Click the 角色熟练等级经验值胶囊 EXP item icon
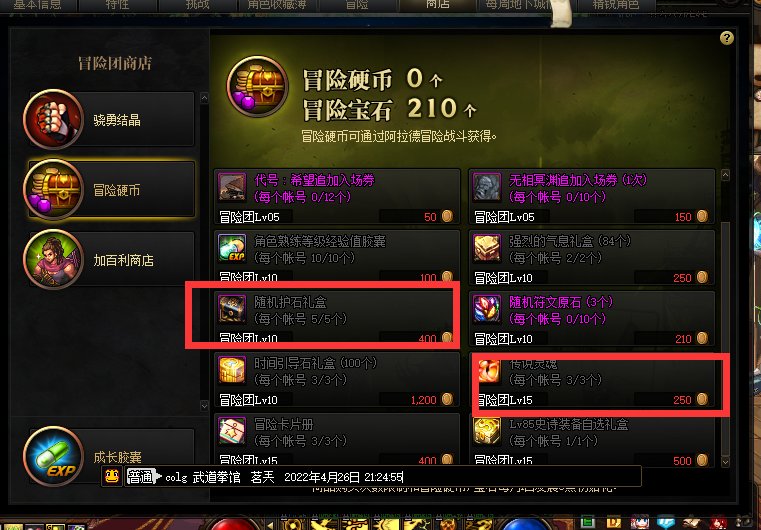Screen dimensions: 761x530 pyautogui.click(x=232, y=248)
